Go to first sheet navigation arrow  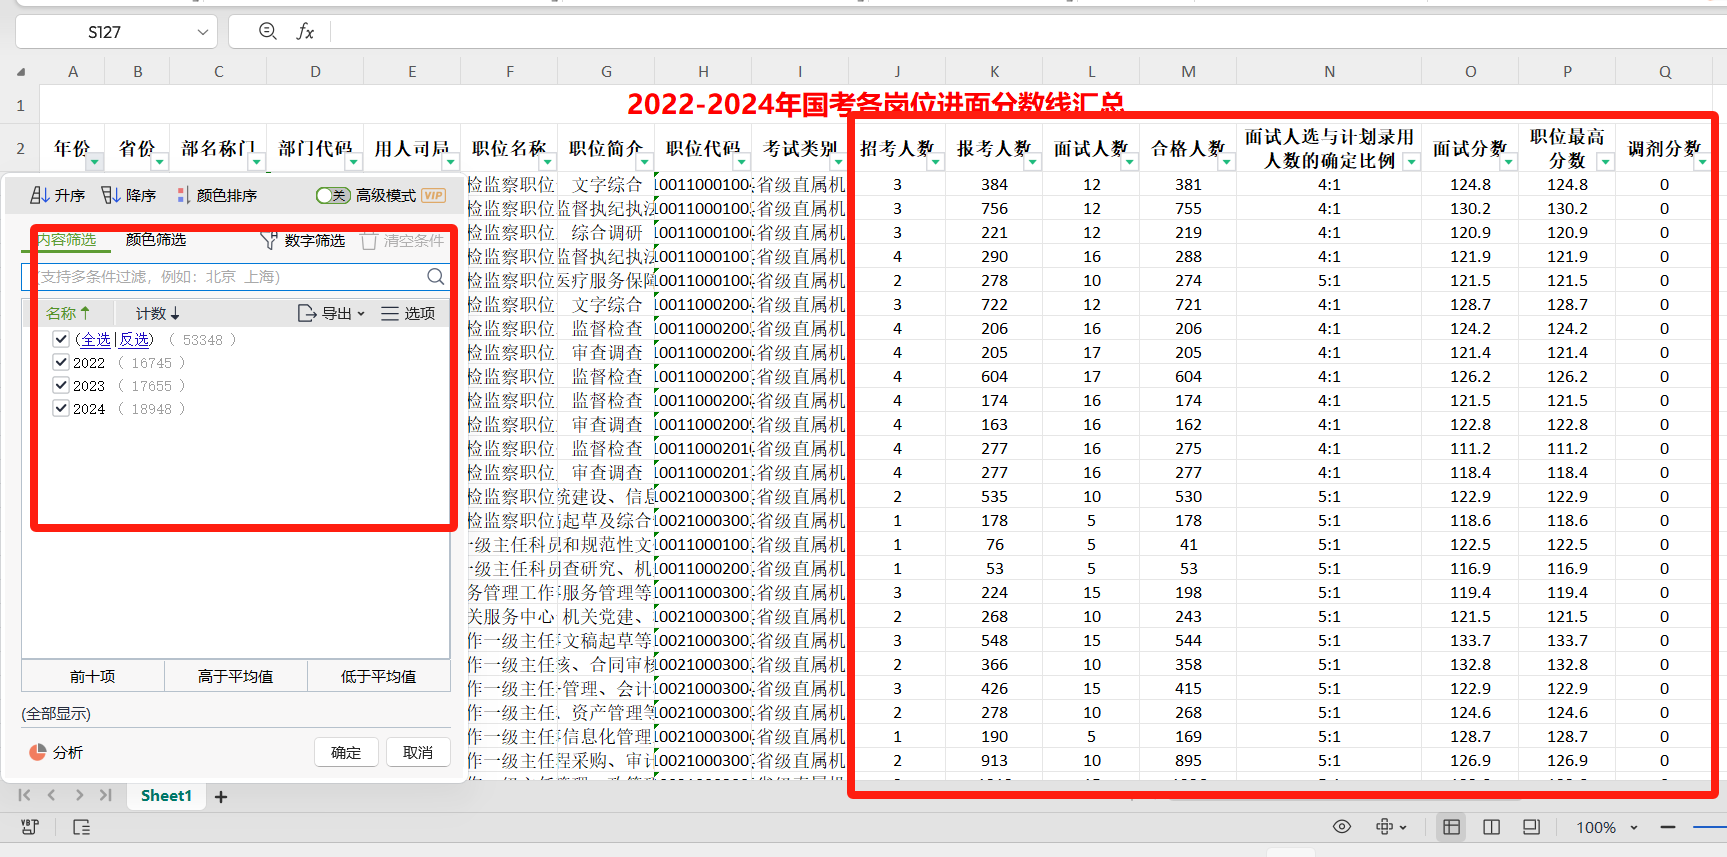[25, 796]
